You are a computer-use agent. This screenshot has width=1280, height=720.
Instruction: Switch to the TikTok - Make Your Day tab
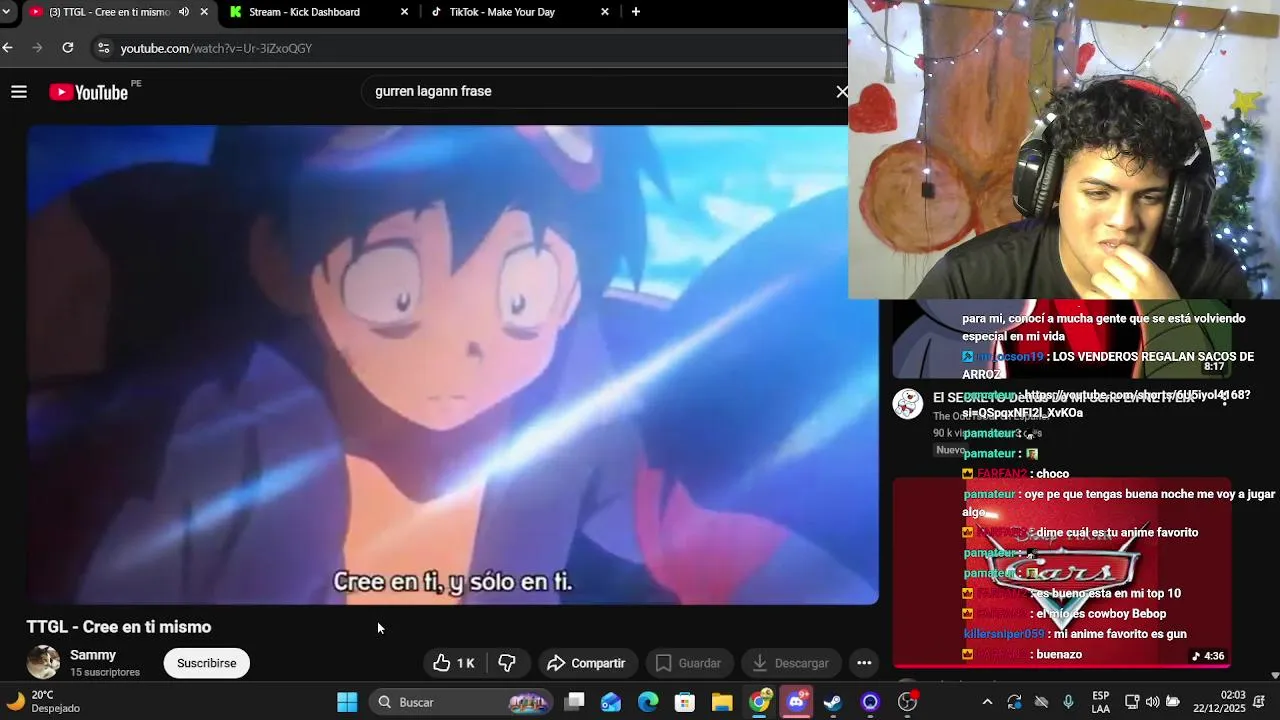502,12
